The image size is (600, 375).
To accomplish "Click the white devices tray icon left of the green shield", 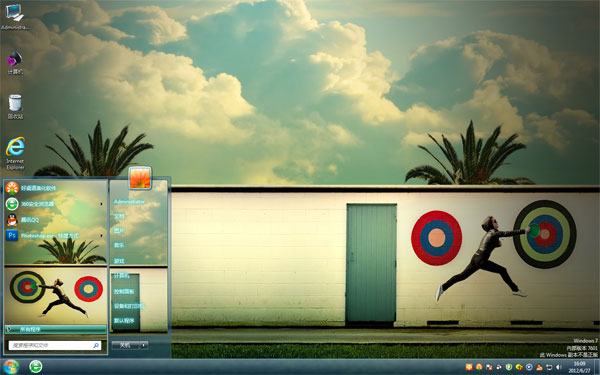I will (499, 367).
